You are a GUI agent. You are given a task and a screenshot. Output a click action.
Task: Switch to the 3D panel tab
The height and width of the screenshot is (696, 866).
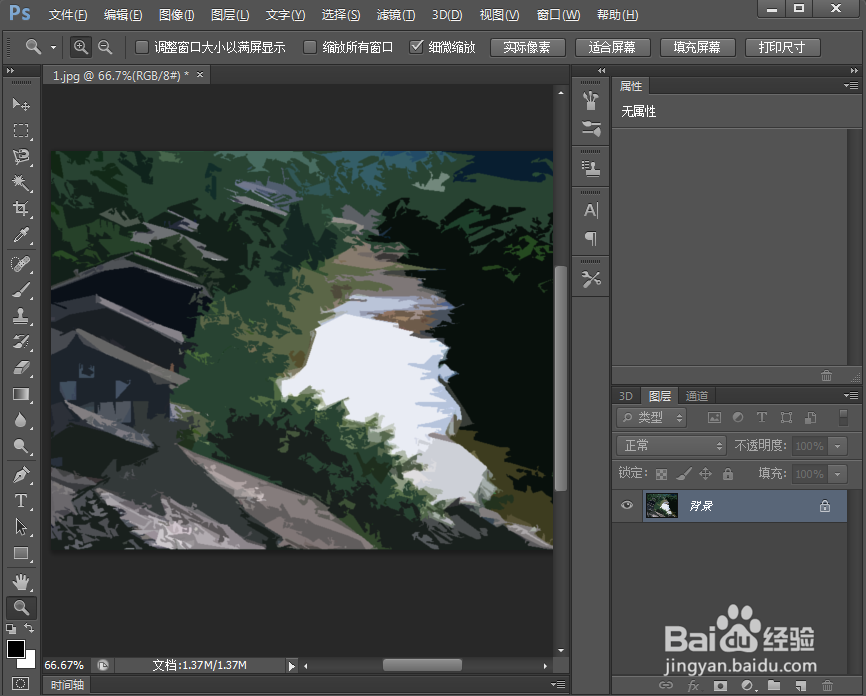click(626, 396)
